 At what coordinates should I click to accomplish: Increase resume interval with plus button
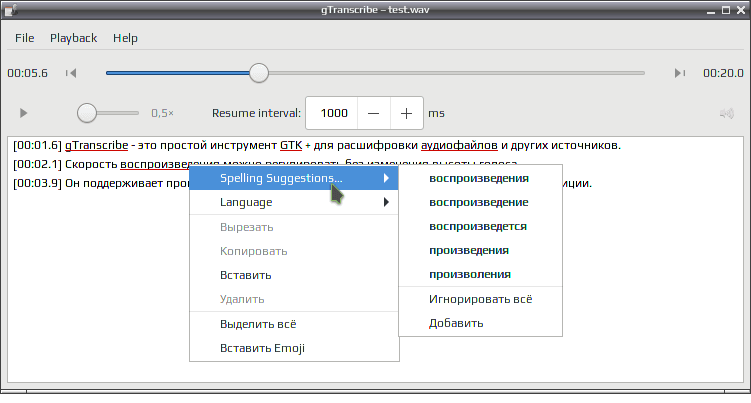(407, 113)
